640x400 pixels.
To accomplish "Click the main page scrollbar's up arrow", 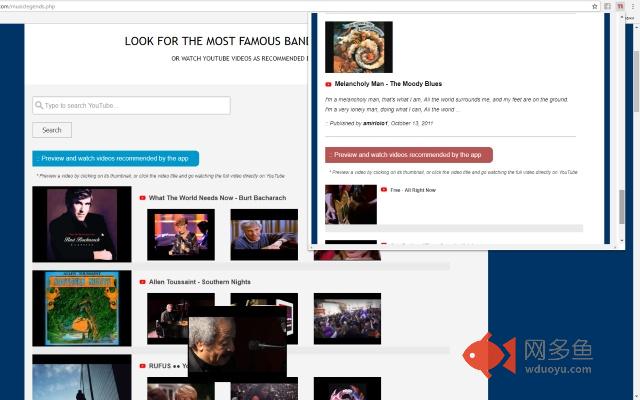I will click(636, 27).
